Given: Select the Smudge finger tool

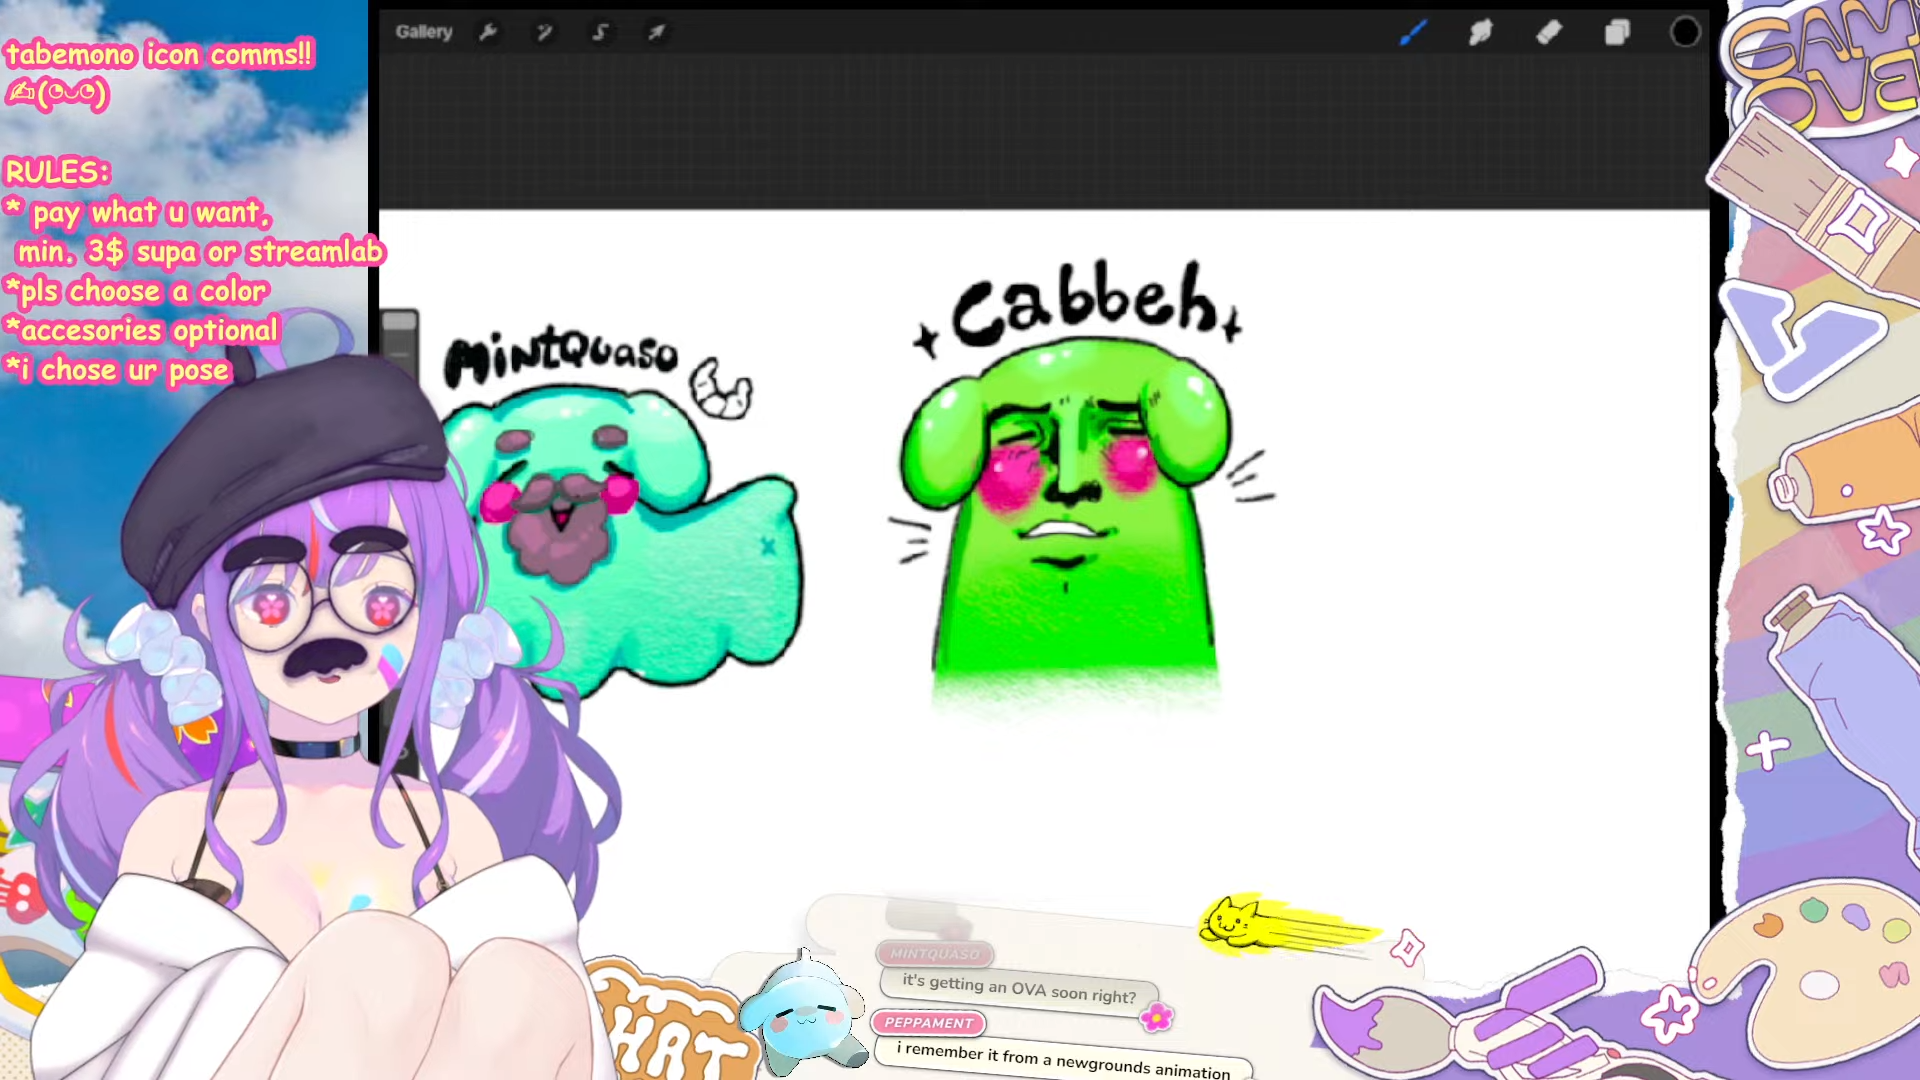Looking at the screenshot, I should click(1480, 32).
